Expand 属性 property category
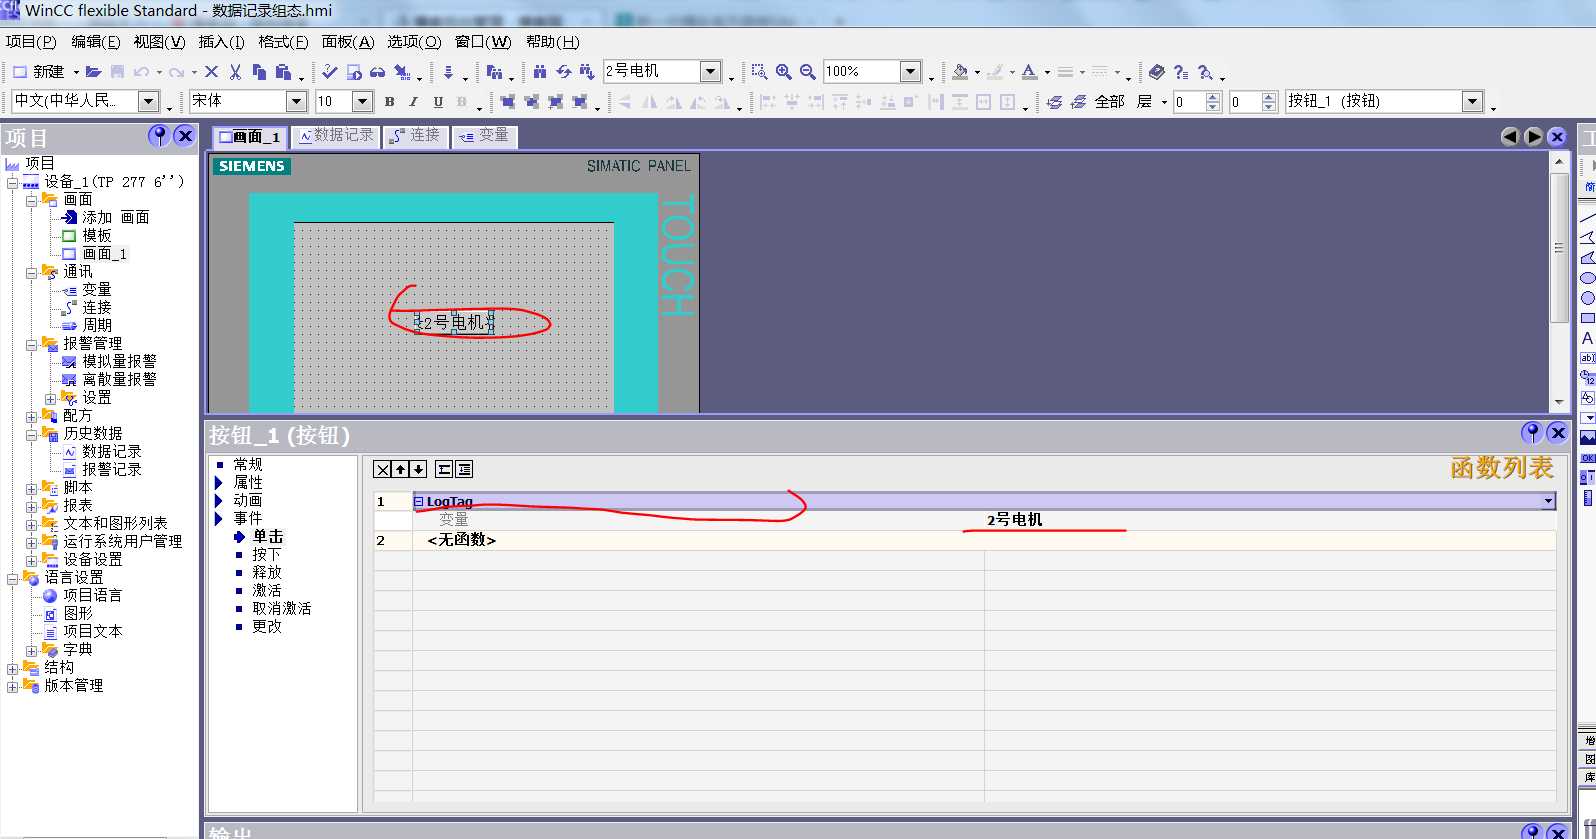The width and height of the screenshot is (1596, 839). [x=219, y=482]
